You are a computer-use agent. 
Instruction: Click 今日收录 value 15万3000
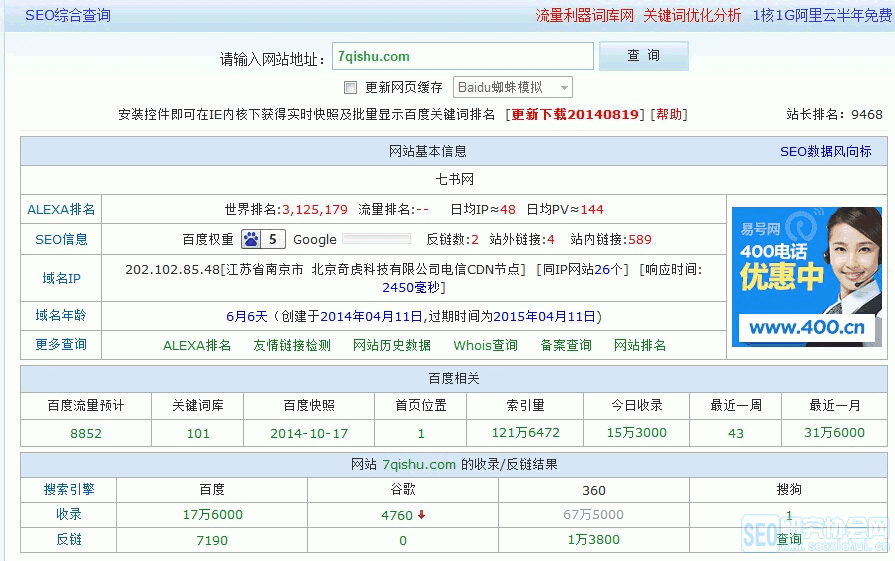pyautogui.click(x=636, y=433)
